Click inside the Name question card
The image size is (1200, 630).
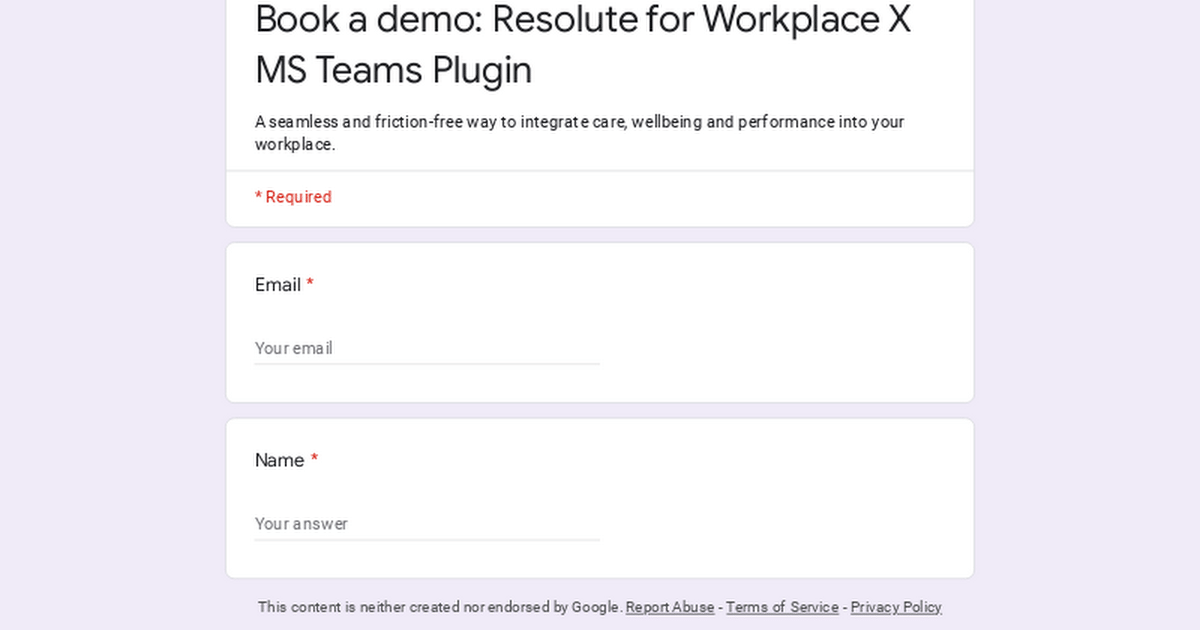(x=700, y=497)
